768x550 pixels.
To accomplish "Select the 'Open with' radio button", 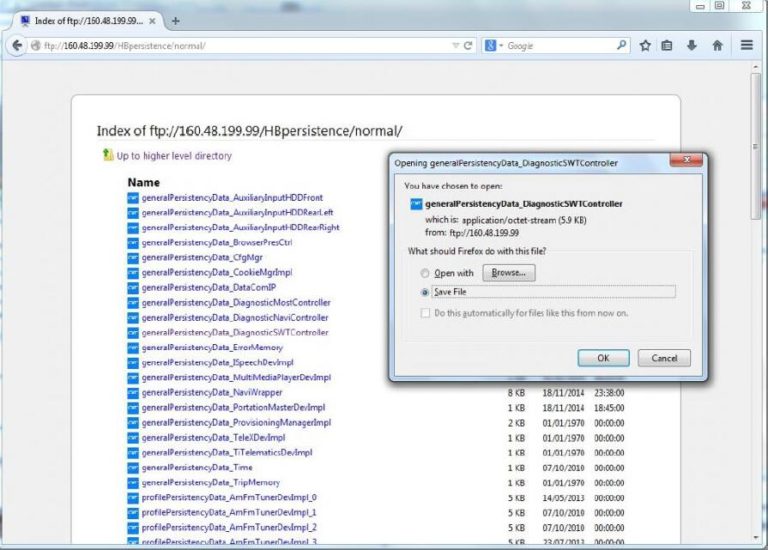I will click(426, 273).
